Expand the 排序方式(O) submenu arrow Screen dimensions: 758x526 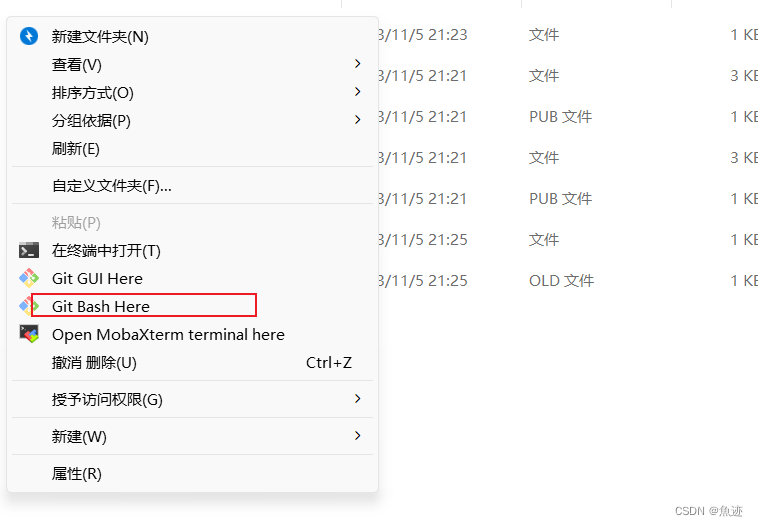357,92
